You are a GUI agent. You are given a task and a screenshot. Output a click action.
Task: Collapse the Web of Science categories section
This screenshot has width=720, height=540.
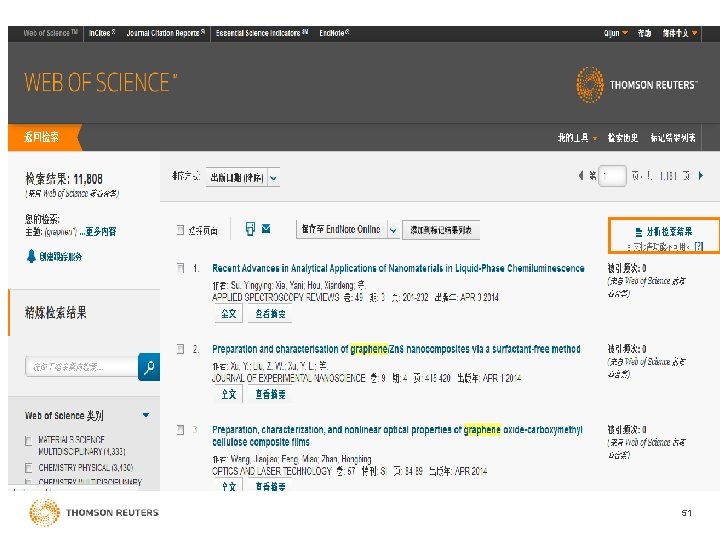[146, 415]
